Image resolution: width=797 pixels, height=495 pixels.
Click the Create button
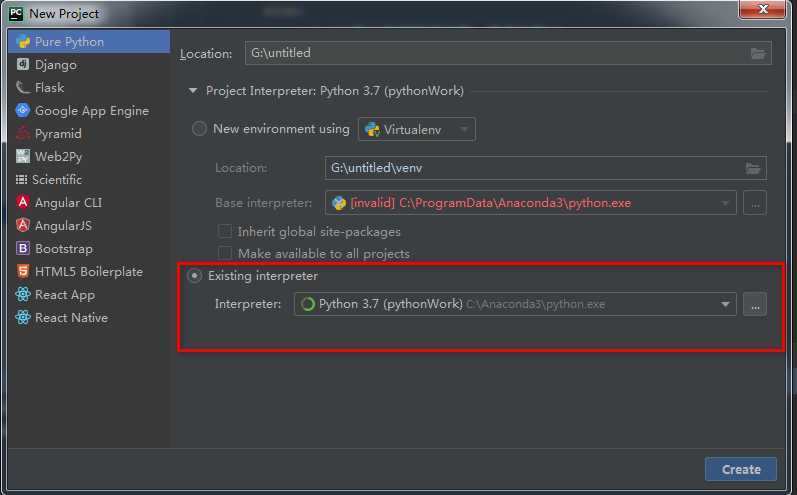pos(741,470)
